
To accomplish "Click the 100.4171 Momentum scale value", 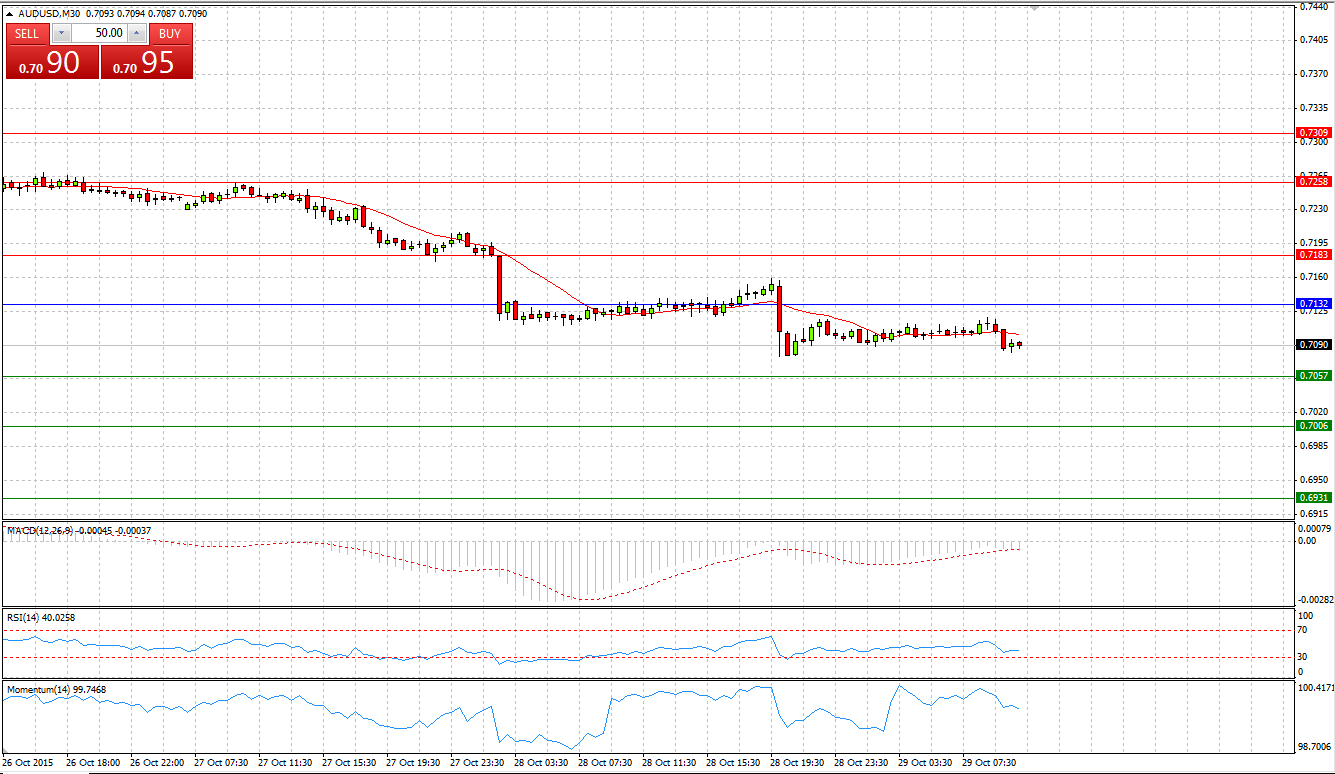I will 1315,688.
